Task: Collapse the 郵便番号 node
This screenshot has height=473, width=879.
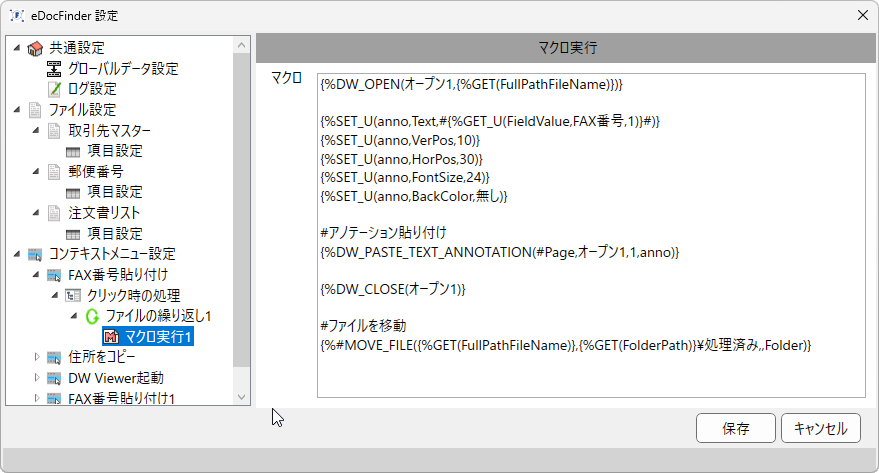Action: [x=36, y=171]
